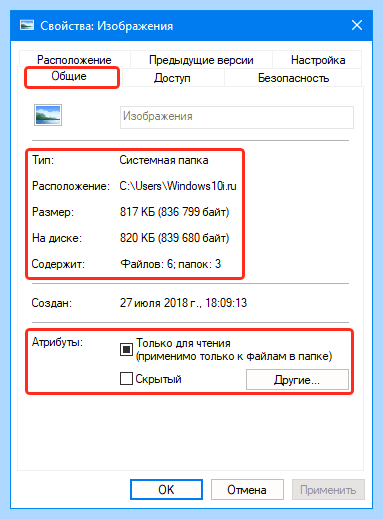Click the На диске: label
383x519 pixels.
tap(57, 238)
